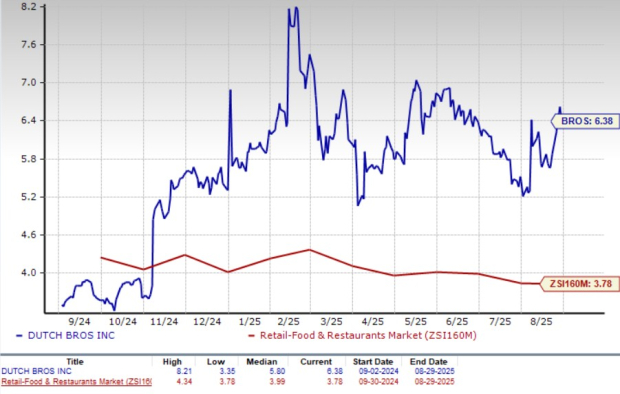Click the 4.0 y-axis label
Image resolution: width=620 pixels, height=394 pixels.
coord(28,273)
